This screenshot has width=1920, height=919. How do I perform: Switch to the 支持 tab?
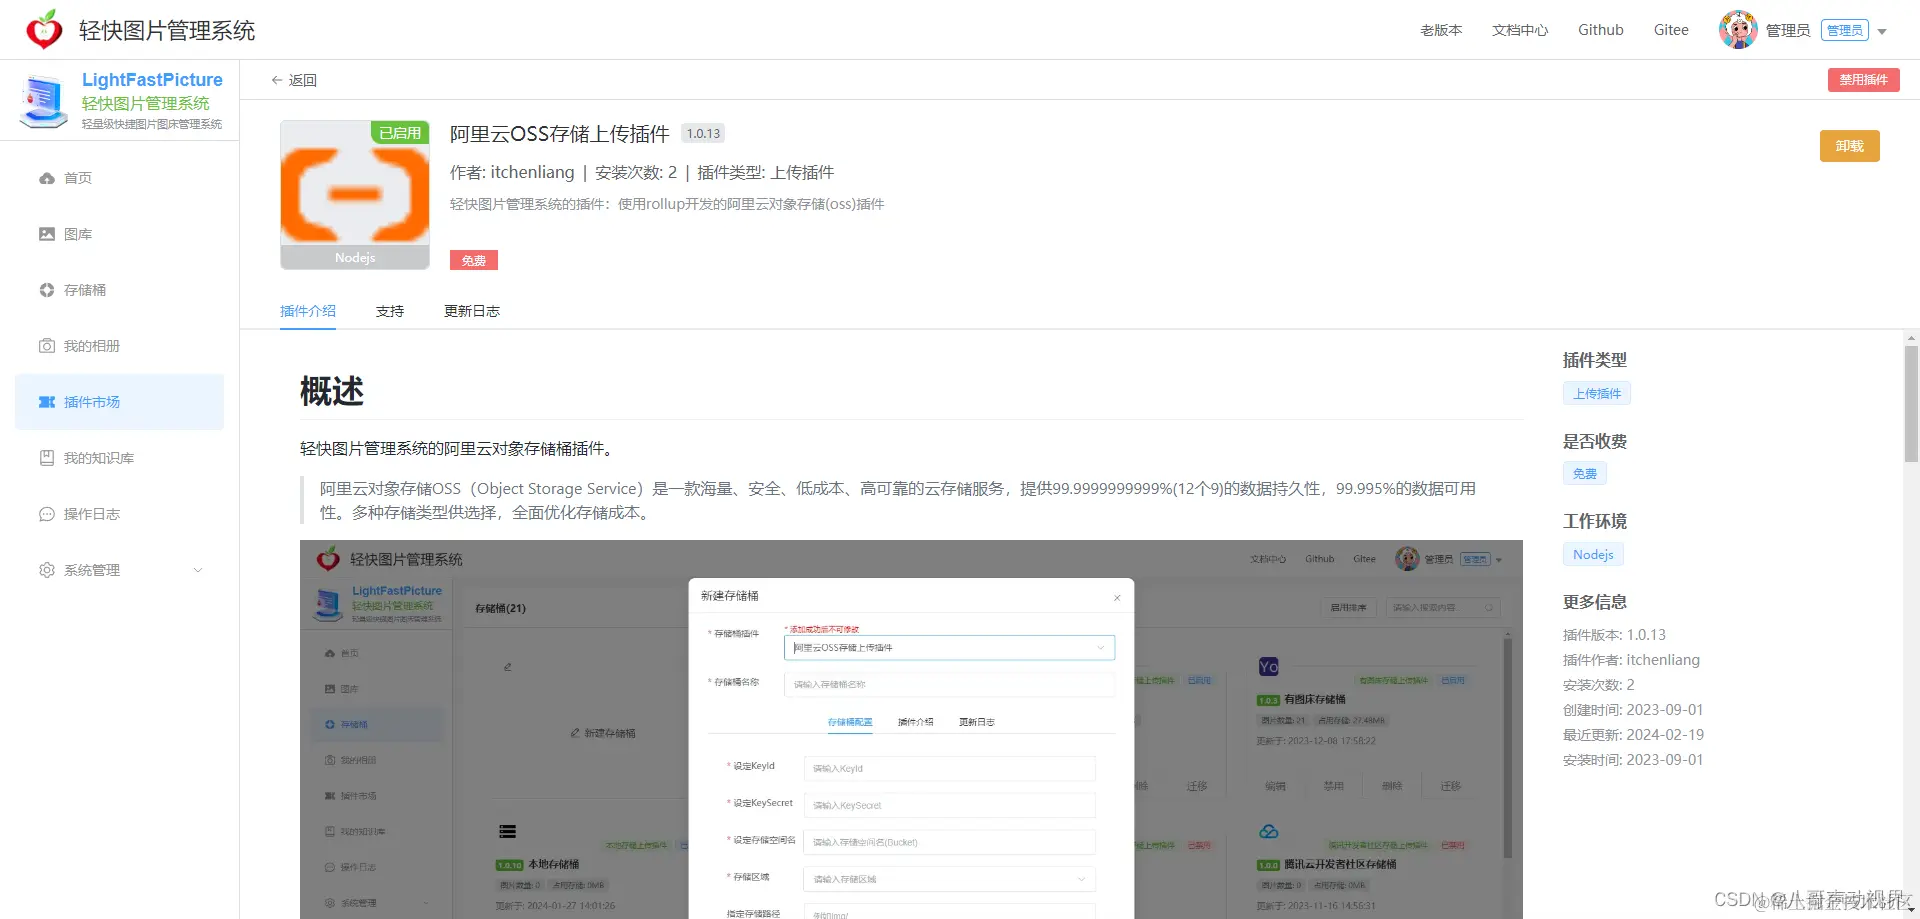point(389,311)
